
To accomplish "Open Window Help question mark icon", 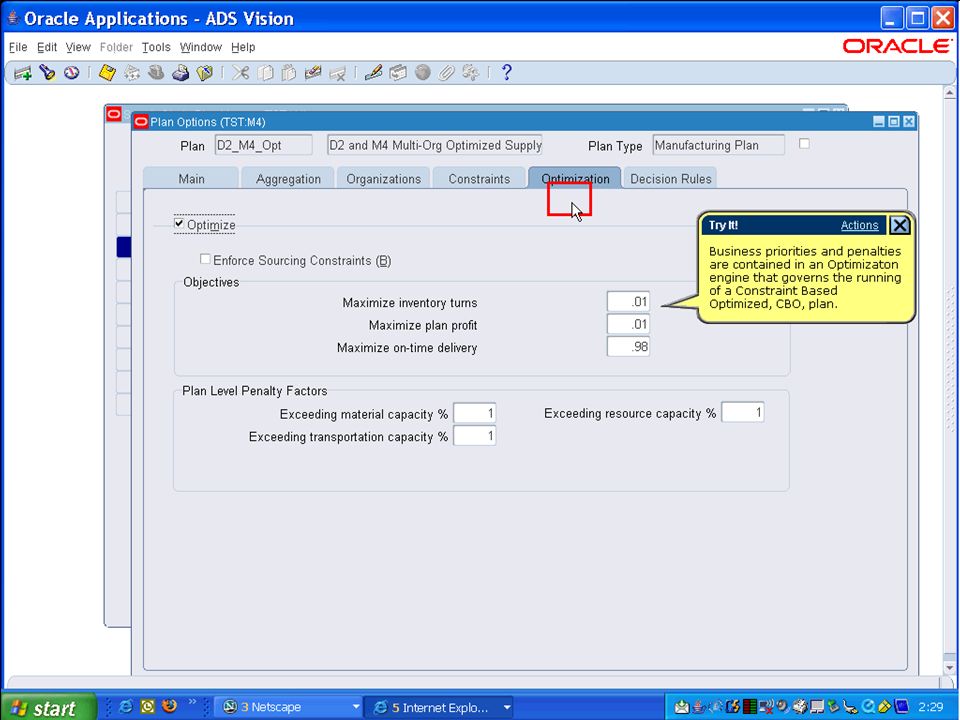I will click(506, 73).
